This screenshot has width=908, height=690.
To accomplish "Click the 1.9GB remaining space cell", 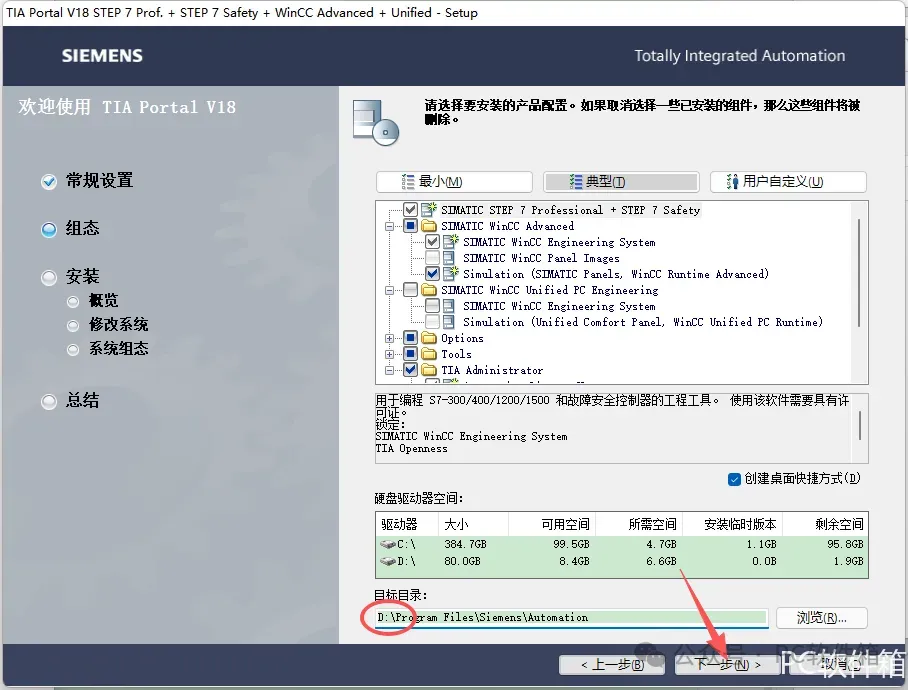I will [x=848, y=561].
